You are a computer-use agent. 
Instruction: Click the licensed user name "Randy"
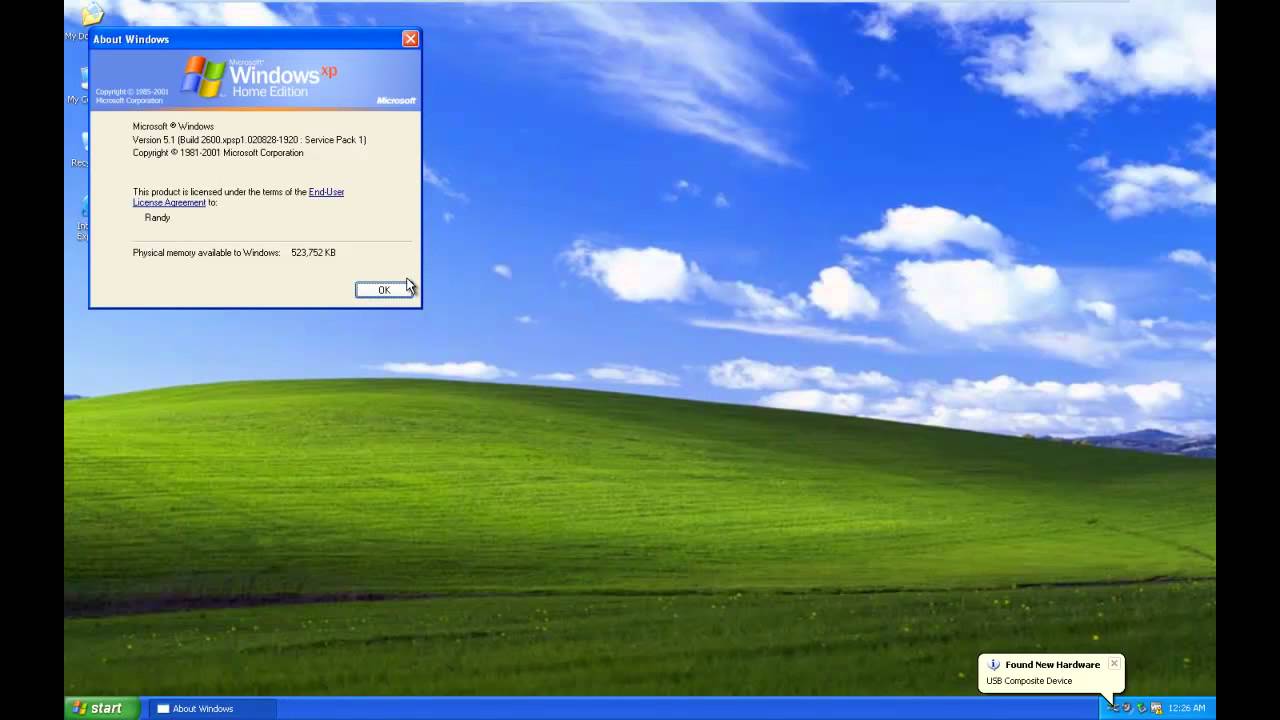tap(157, 217)
